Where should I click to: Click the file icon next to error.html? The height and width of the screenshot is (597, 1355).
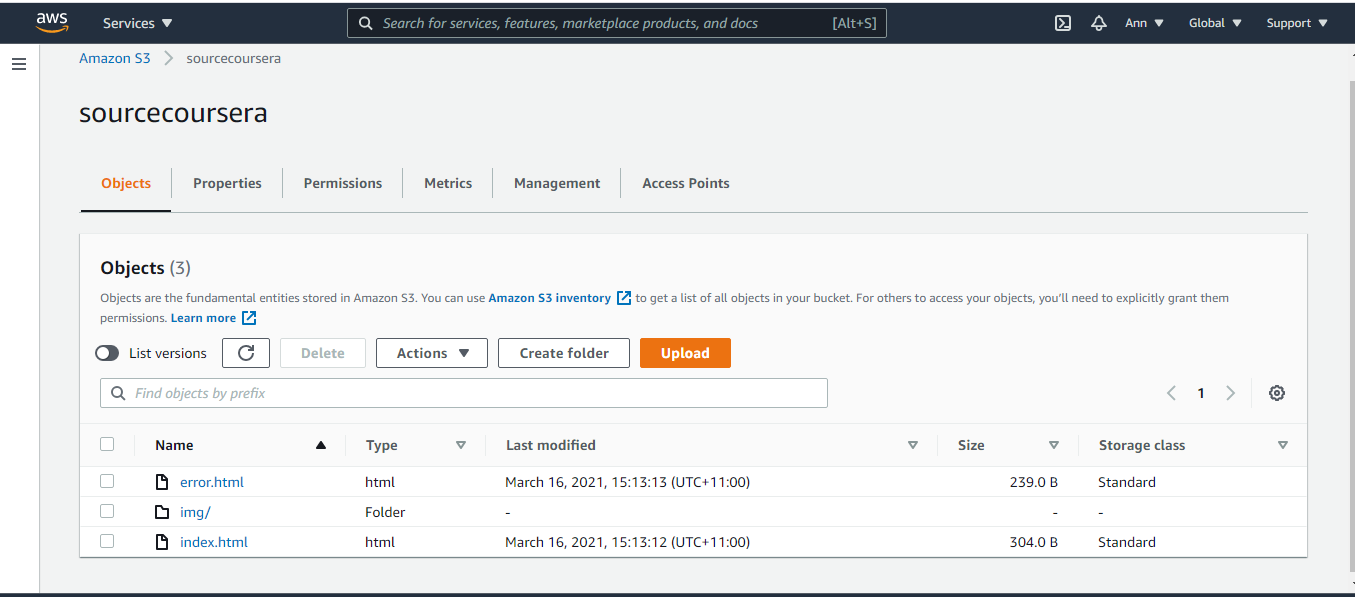(x=162, y=482)
